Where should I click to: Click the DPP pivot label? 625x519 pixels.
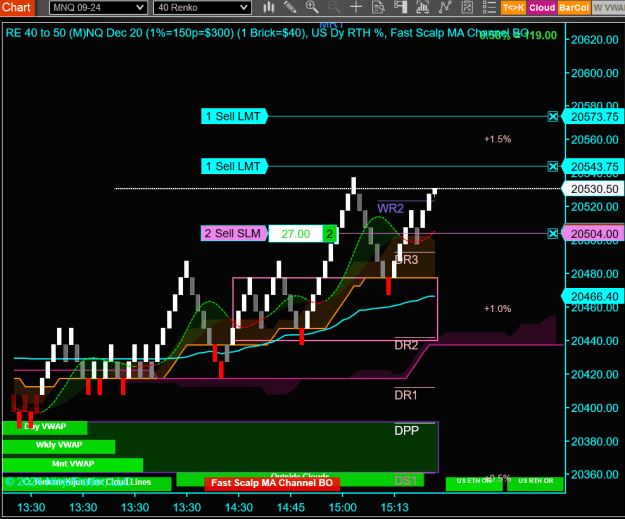tap(407, 431)
